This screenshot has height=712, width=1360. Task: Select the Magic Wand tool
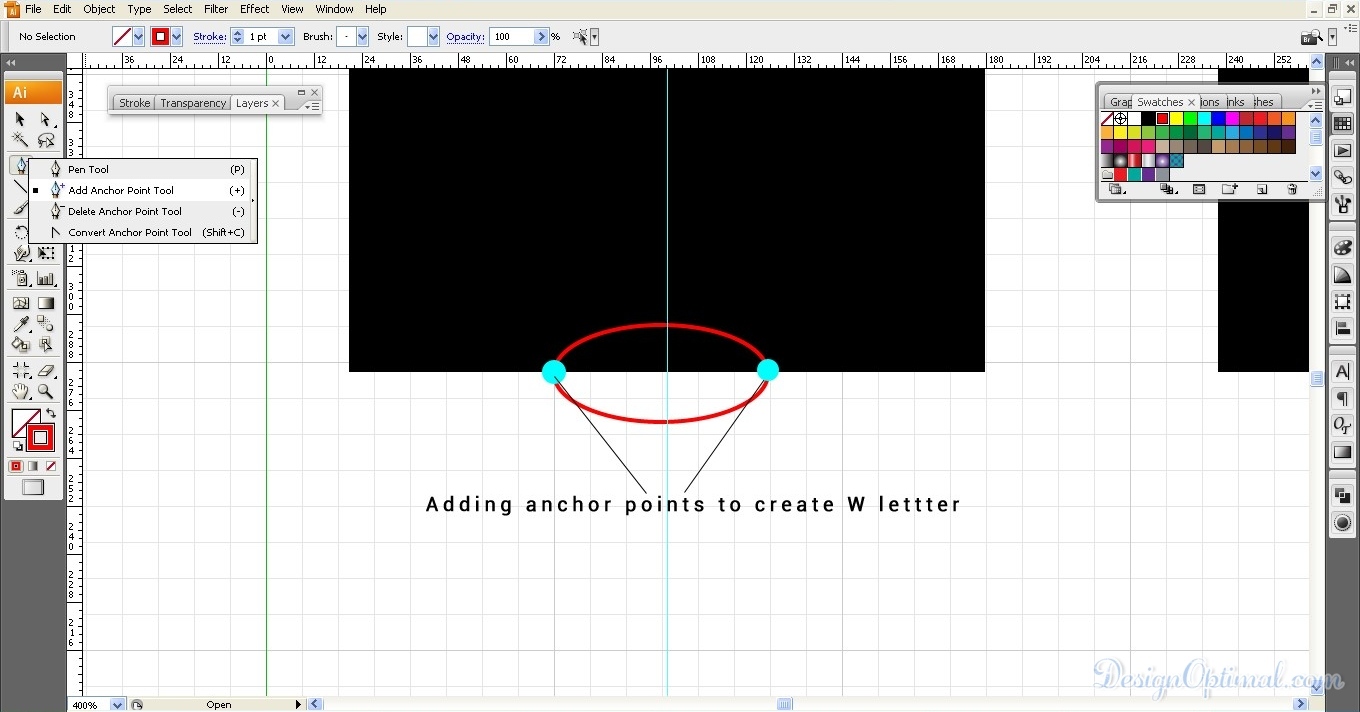click(20, 140)
